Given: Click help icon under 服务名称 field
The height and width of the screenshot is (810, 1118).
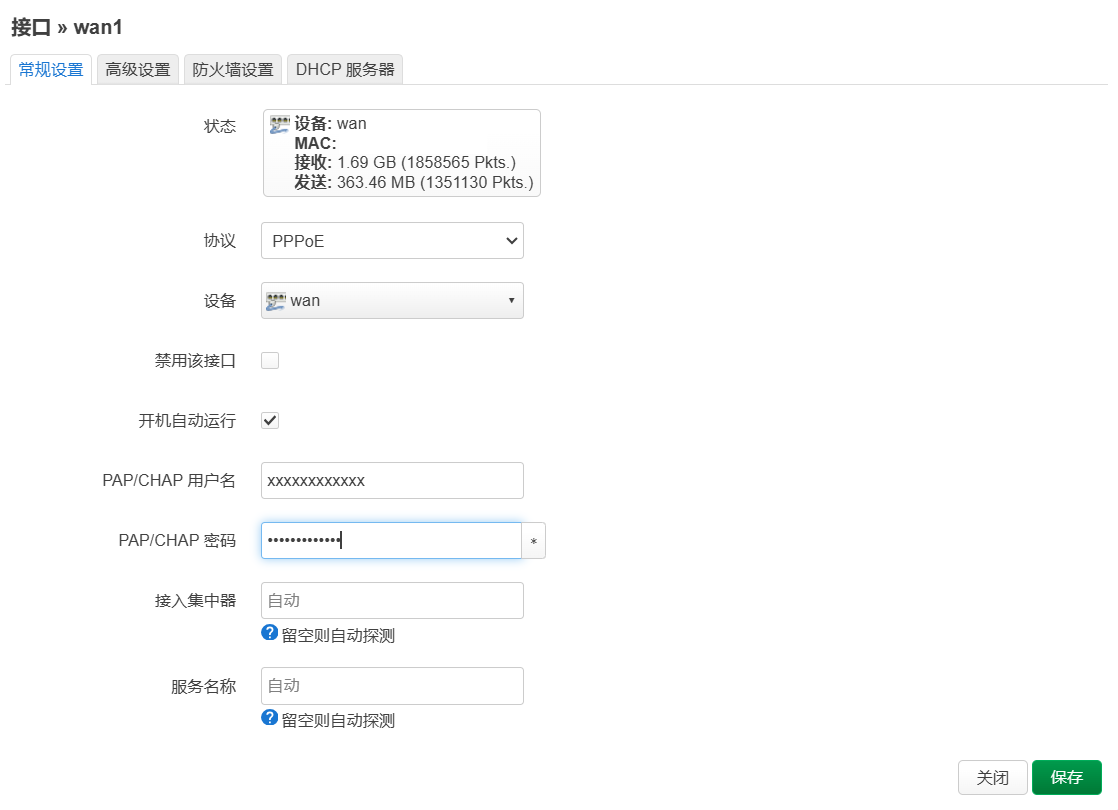Looking at the screenshot, I should pos(269,718).
